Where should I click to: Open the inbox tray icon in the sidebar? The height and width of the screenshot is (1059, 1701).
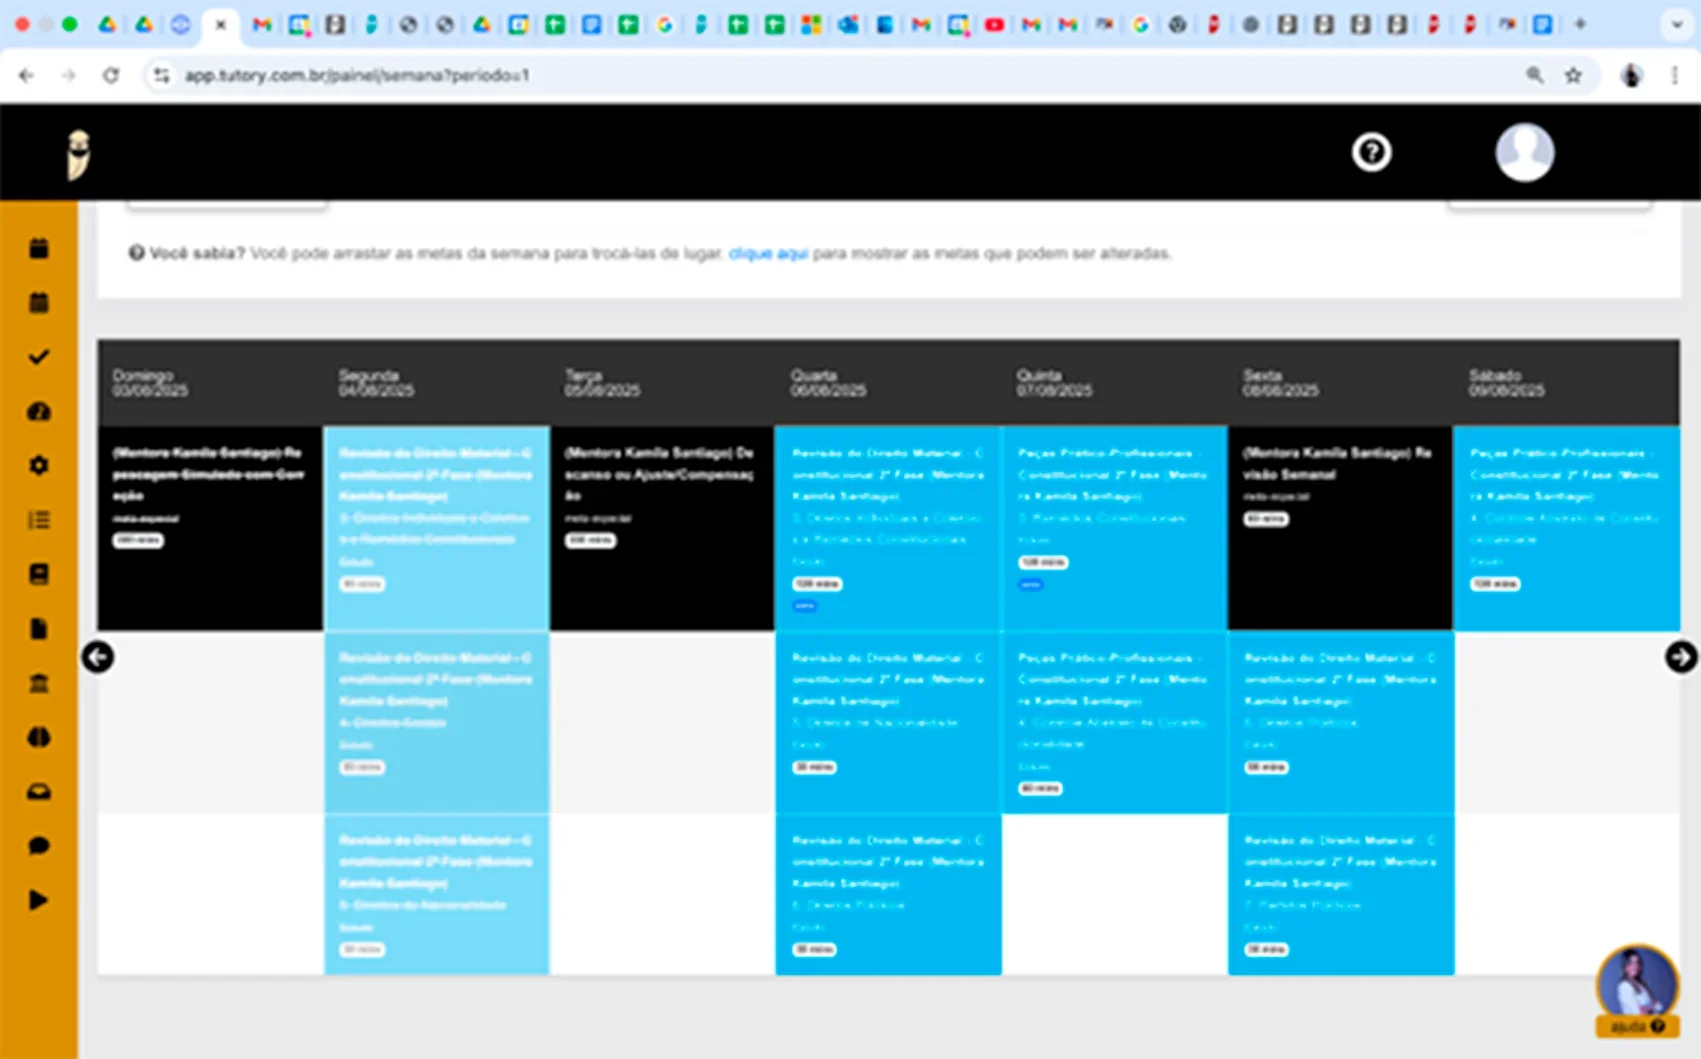(x=39, y=792)
